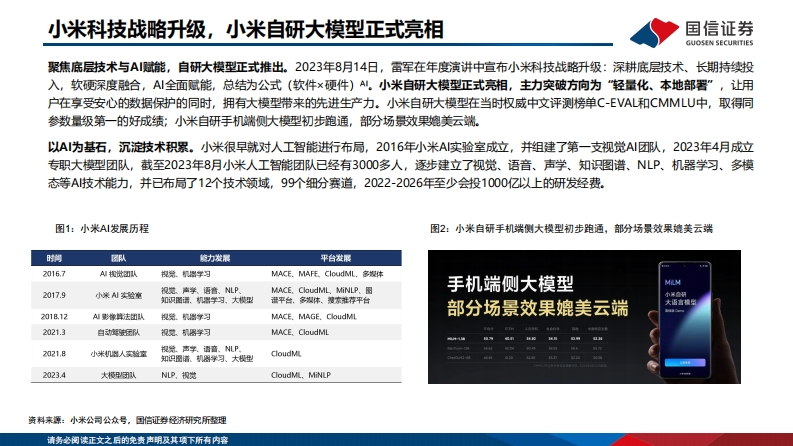Click table header 能力发展

(x=215, y=258)
